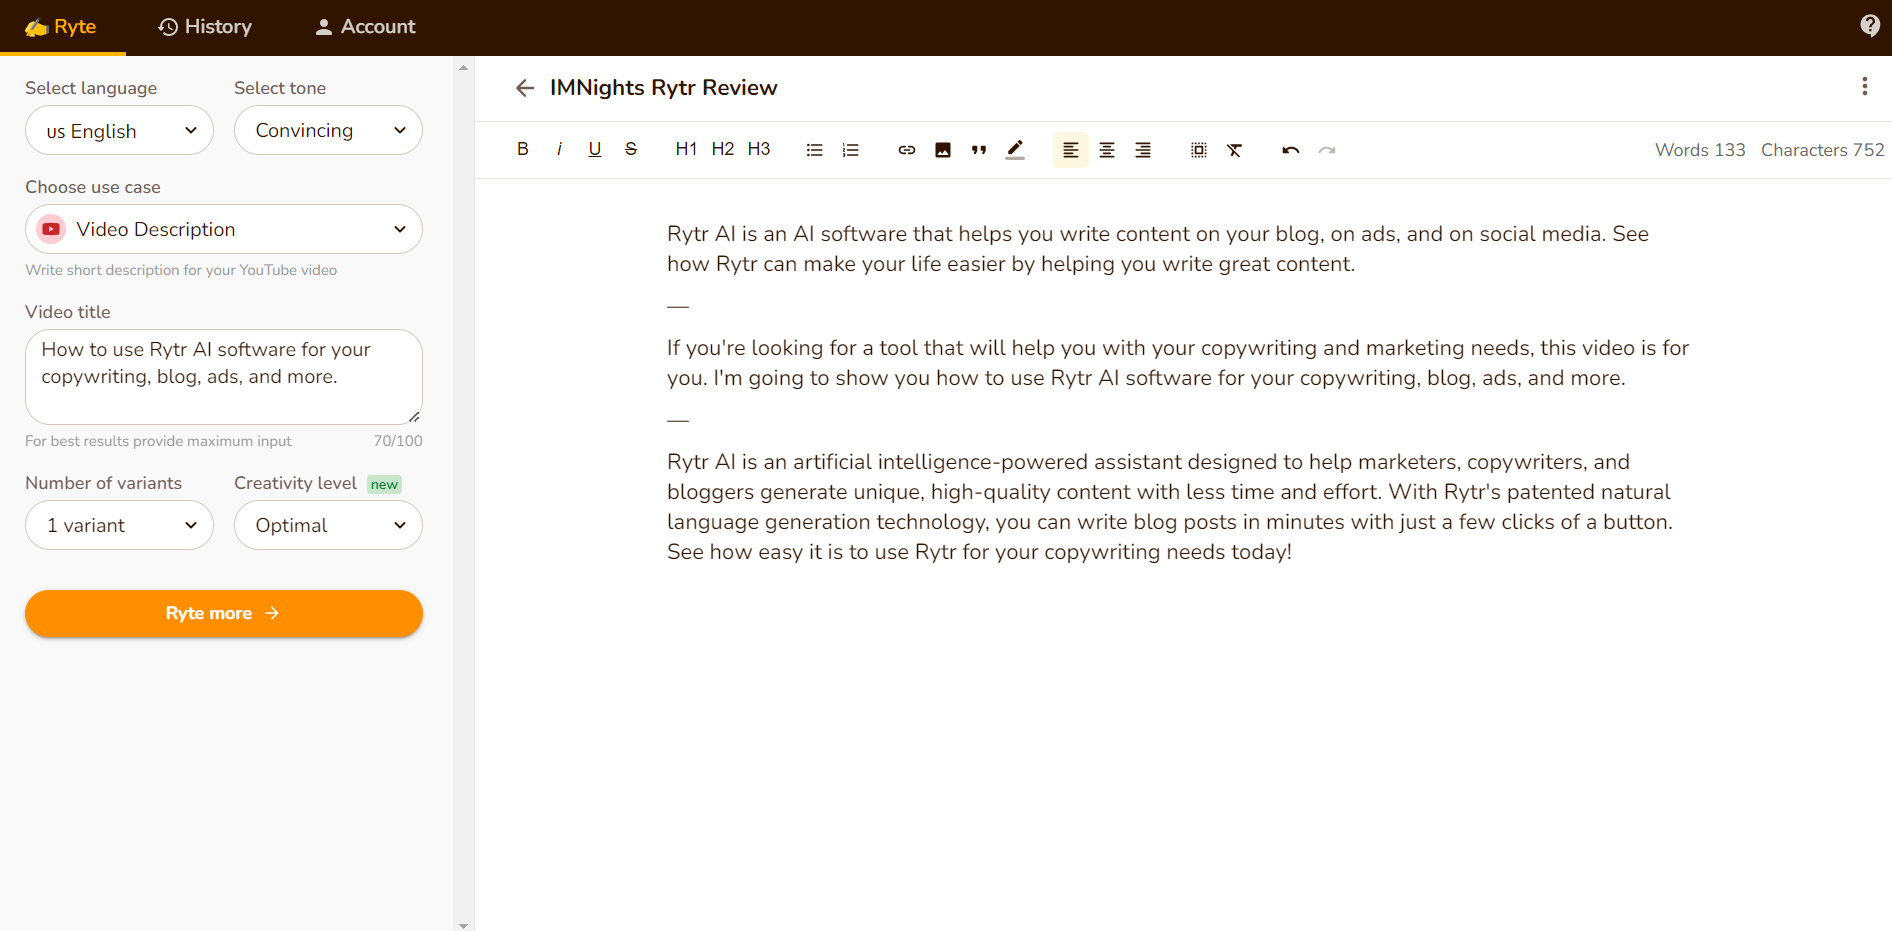Open the Optimal creativity level dropdown
The image size is (1892, 931).
tap(328, 525)
